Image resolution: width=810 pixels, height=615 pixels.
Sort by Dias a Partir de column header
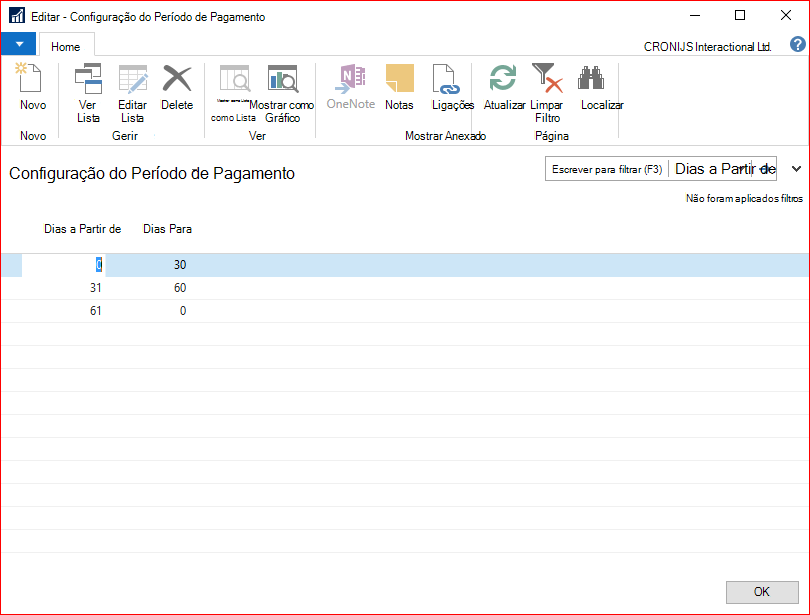point(83,229)
